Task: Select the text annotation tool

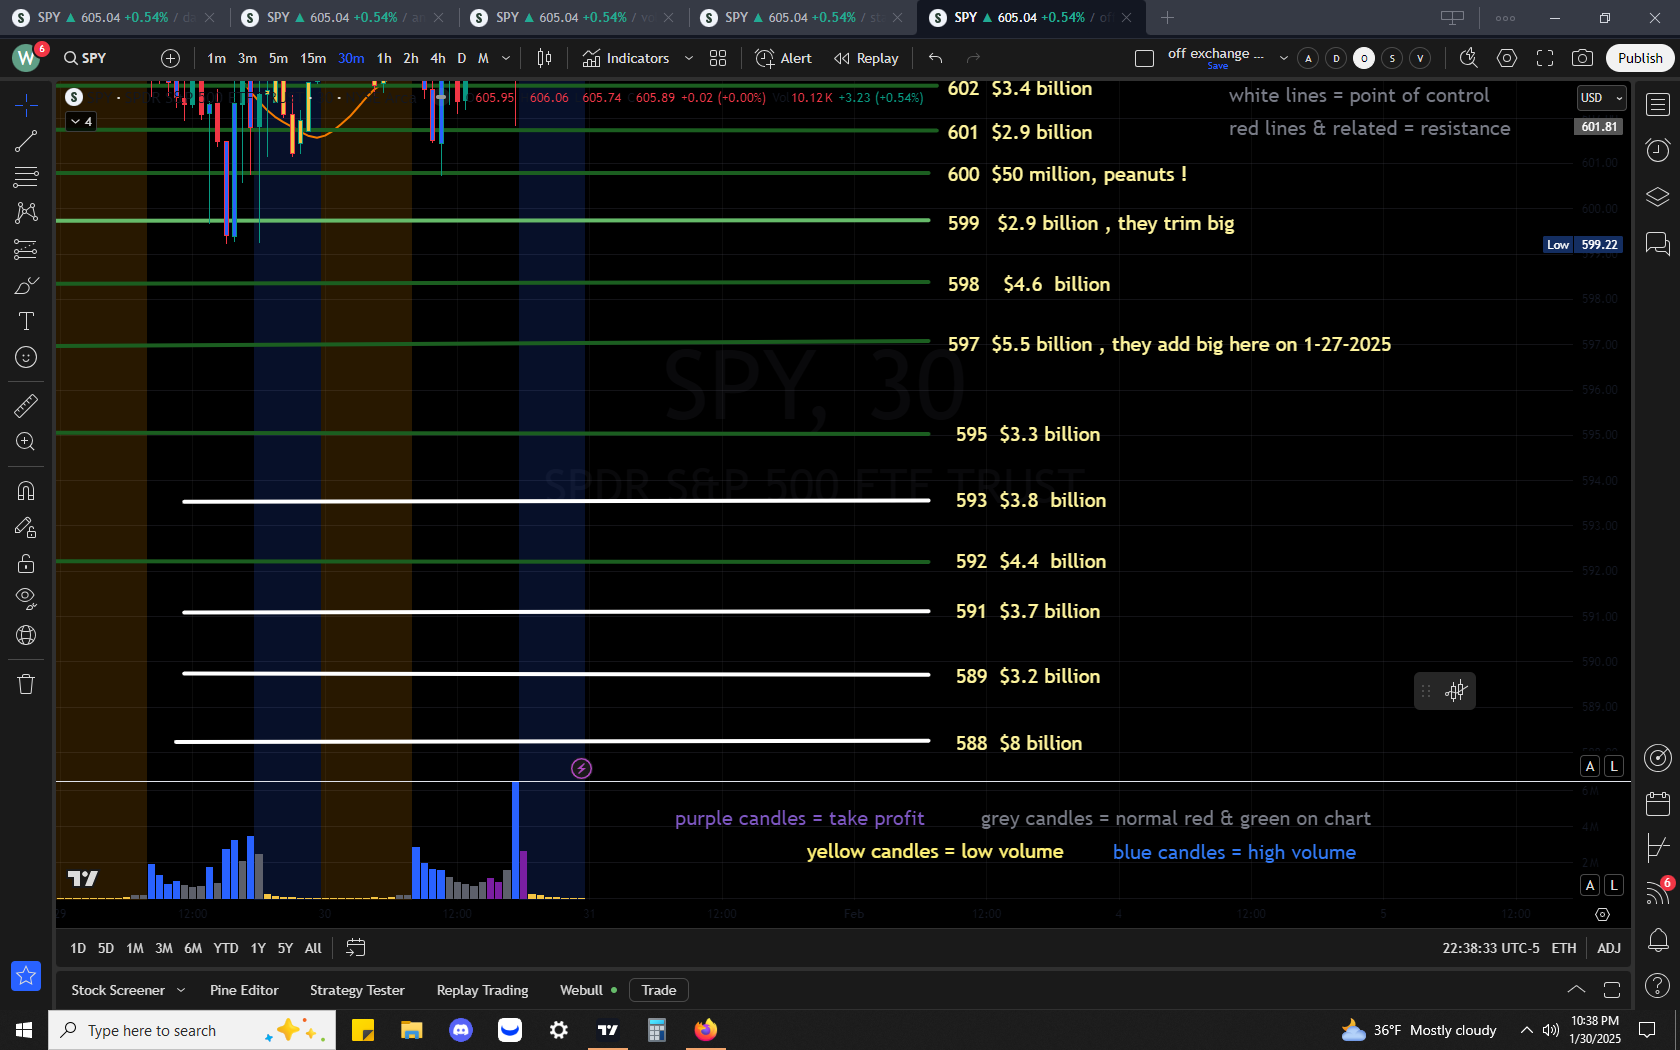Action: pos(26,321)
